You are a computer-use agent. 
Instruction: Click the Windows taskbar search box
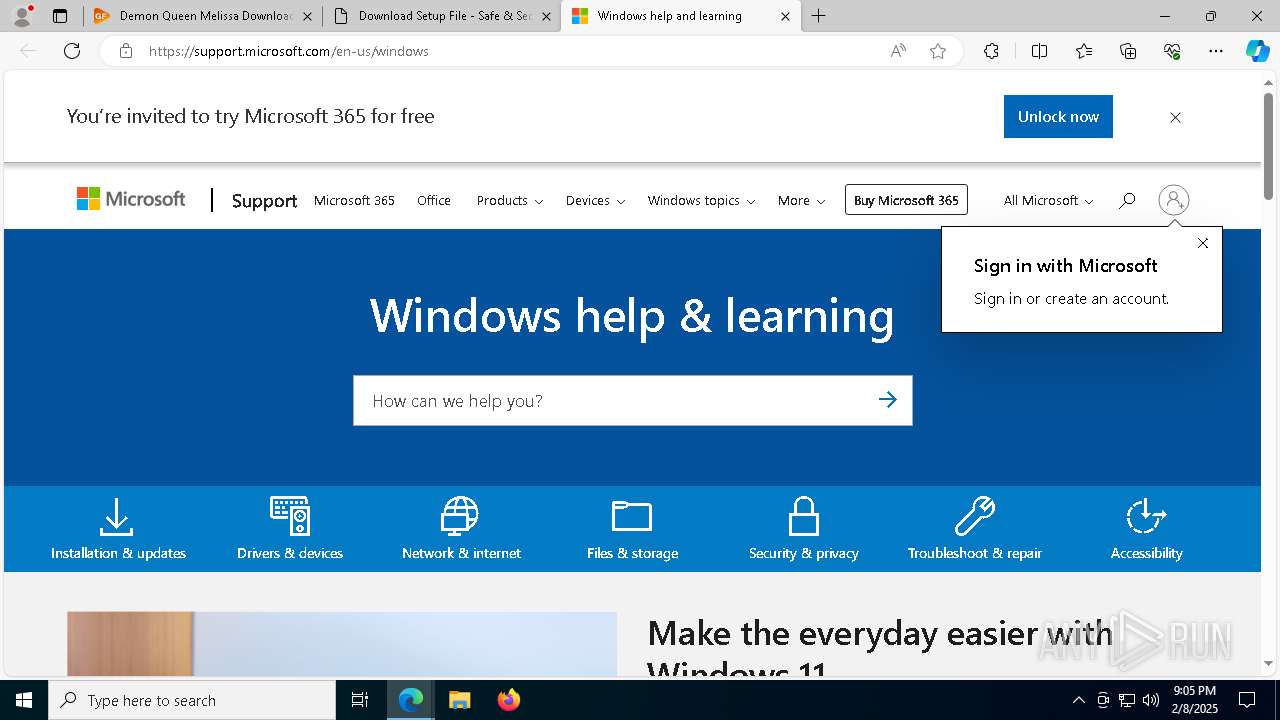tap(192, 700)
